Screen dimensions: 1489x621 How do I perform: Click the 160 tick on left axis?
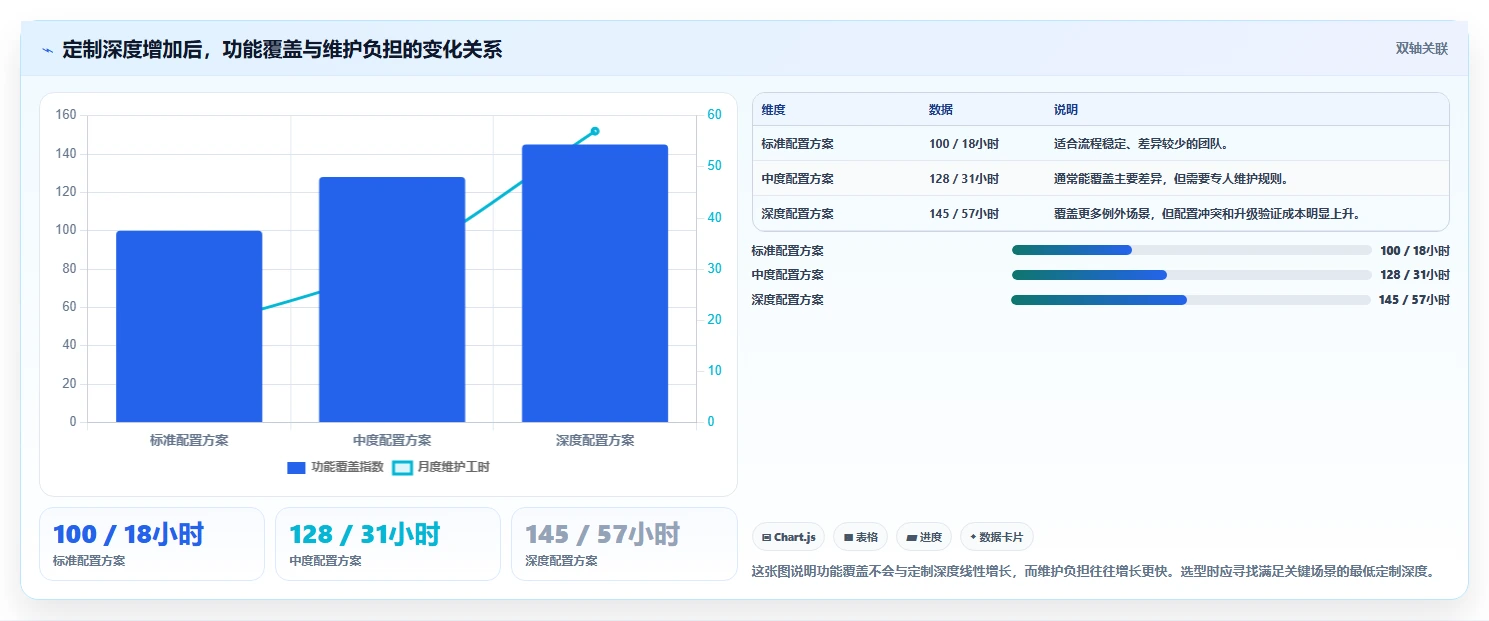(x=66, y=115)
